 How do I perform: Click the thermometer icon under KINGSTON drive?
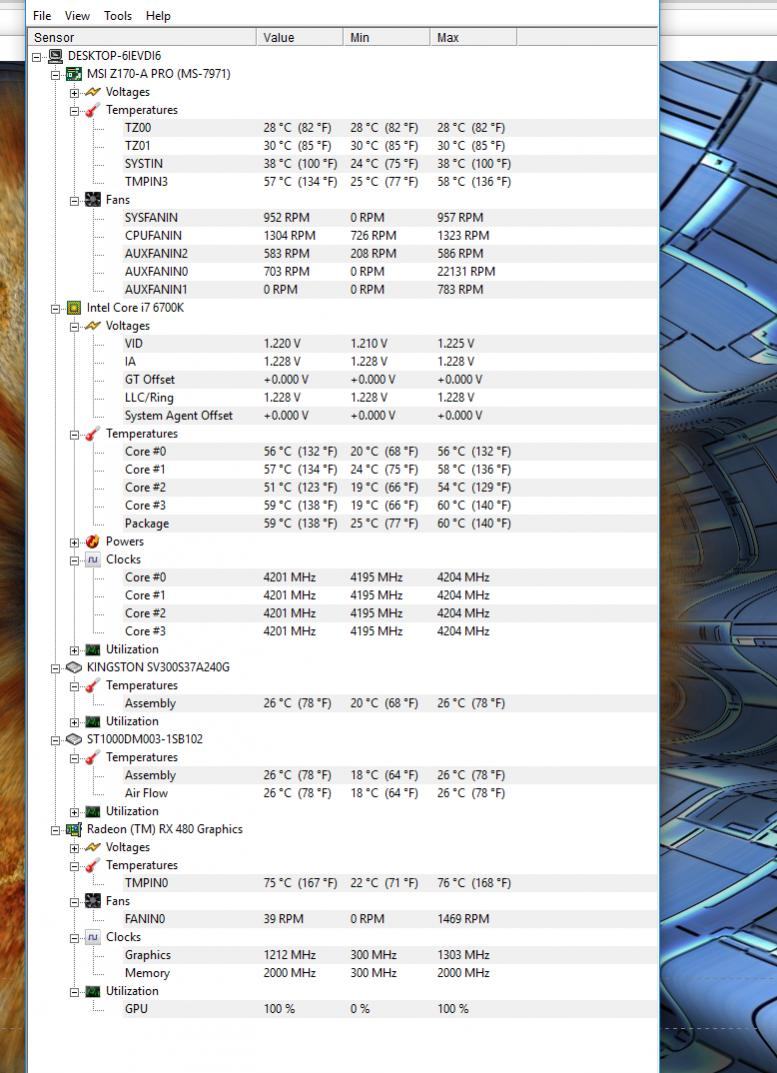tap(92, 686)
